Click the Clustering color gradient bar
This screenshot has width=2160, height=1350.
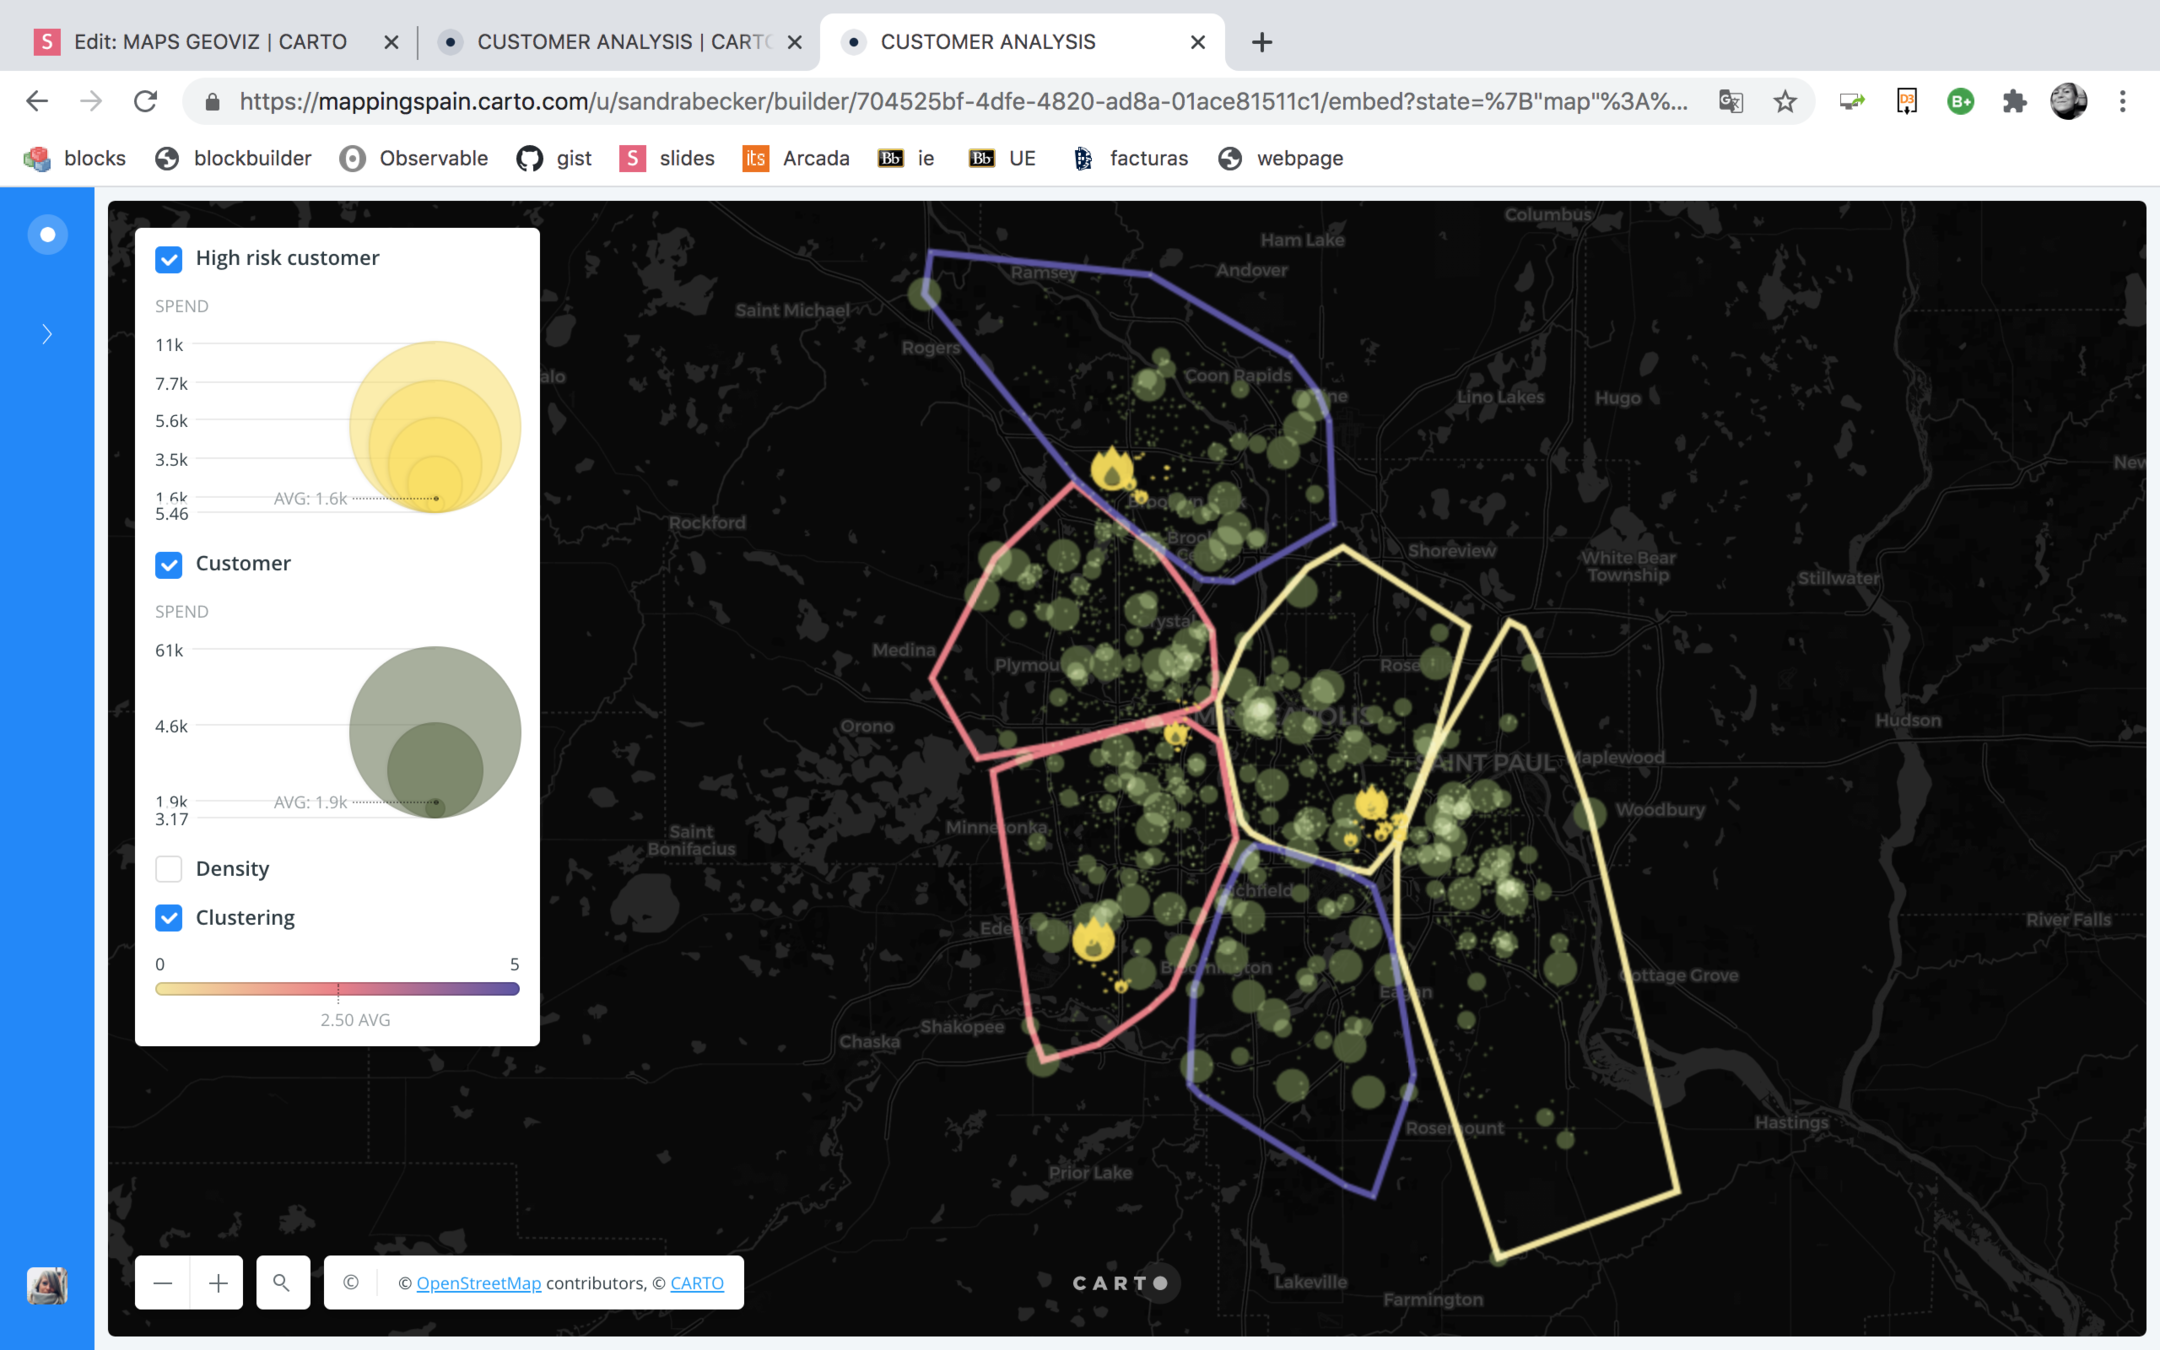point(337,989)
